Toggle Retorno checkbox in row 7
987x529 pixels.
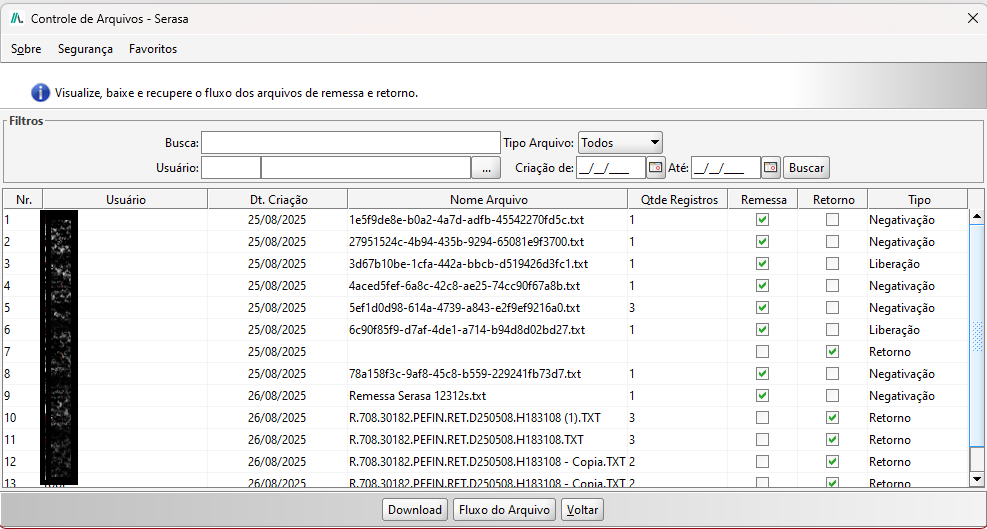832,351
